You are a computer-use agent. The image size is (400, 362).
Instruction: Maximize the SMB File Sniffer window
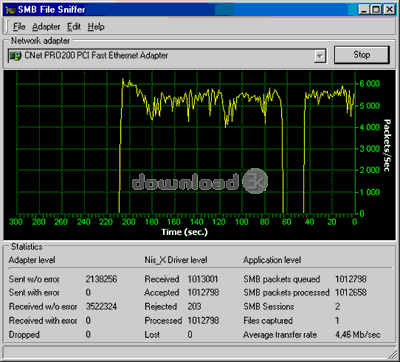(376, 10)
